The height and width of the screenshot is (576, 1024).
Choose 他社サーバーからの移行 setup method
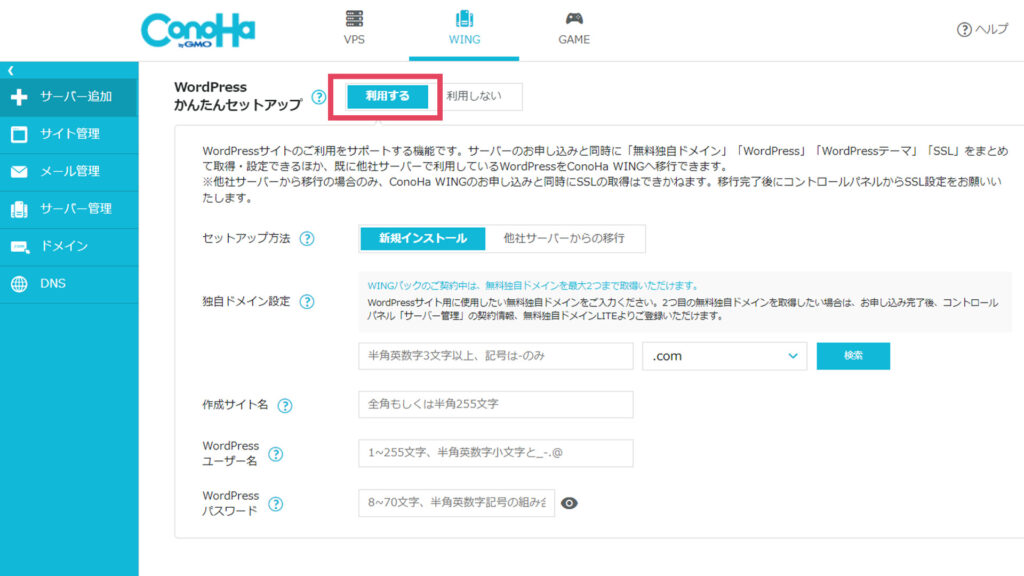tap(564, 238)
